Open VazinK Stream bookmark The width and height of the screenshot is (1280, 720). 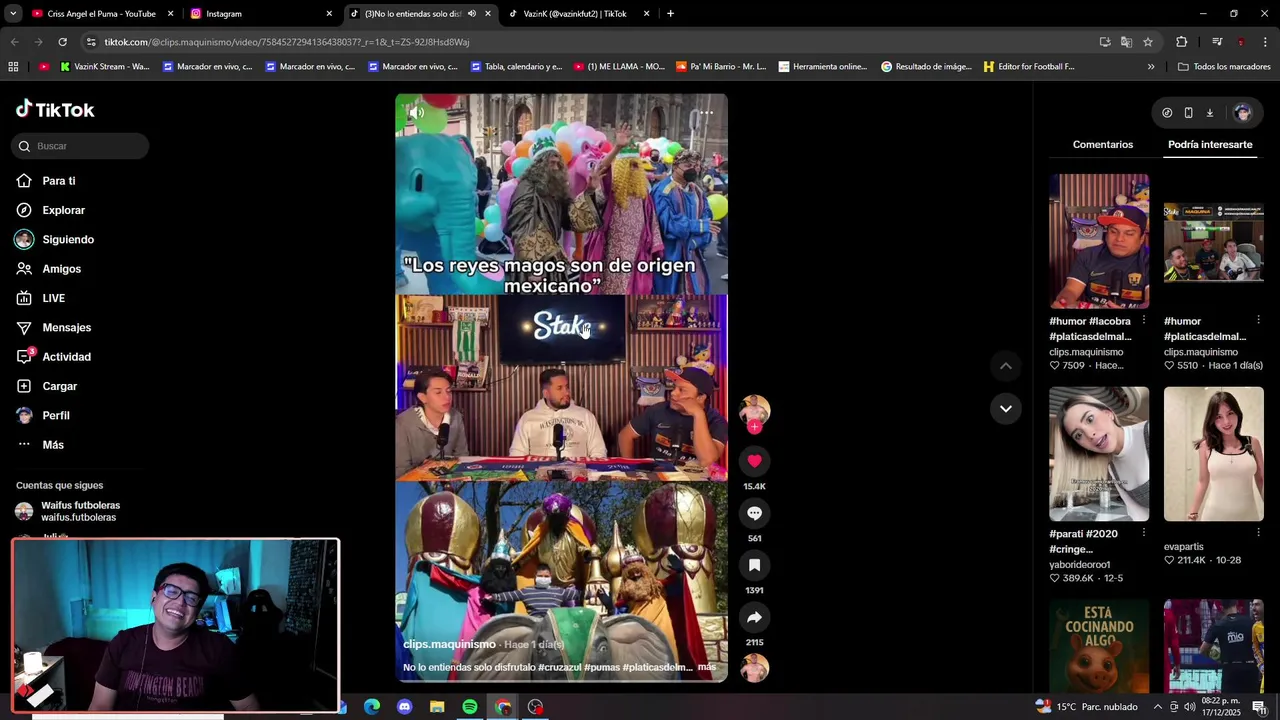point(105,67)
